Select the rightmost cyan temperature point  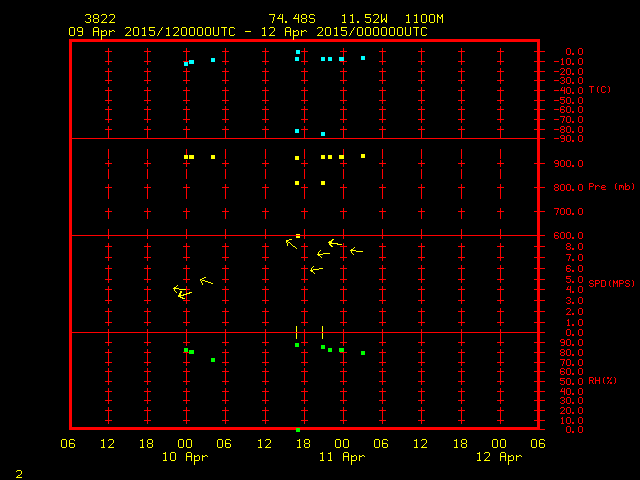pos(363,58)
